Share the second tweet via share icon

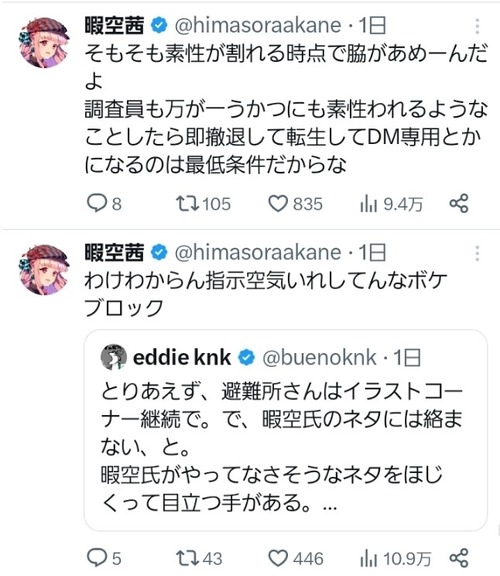[x=459, y=558]
